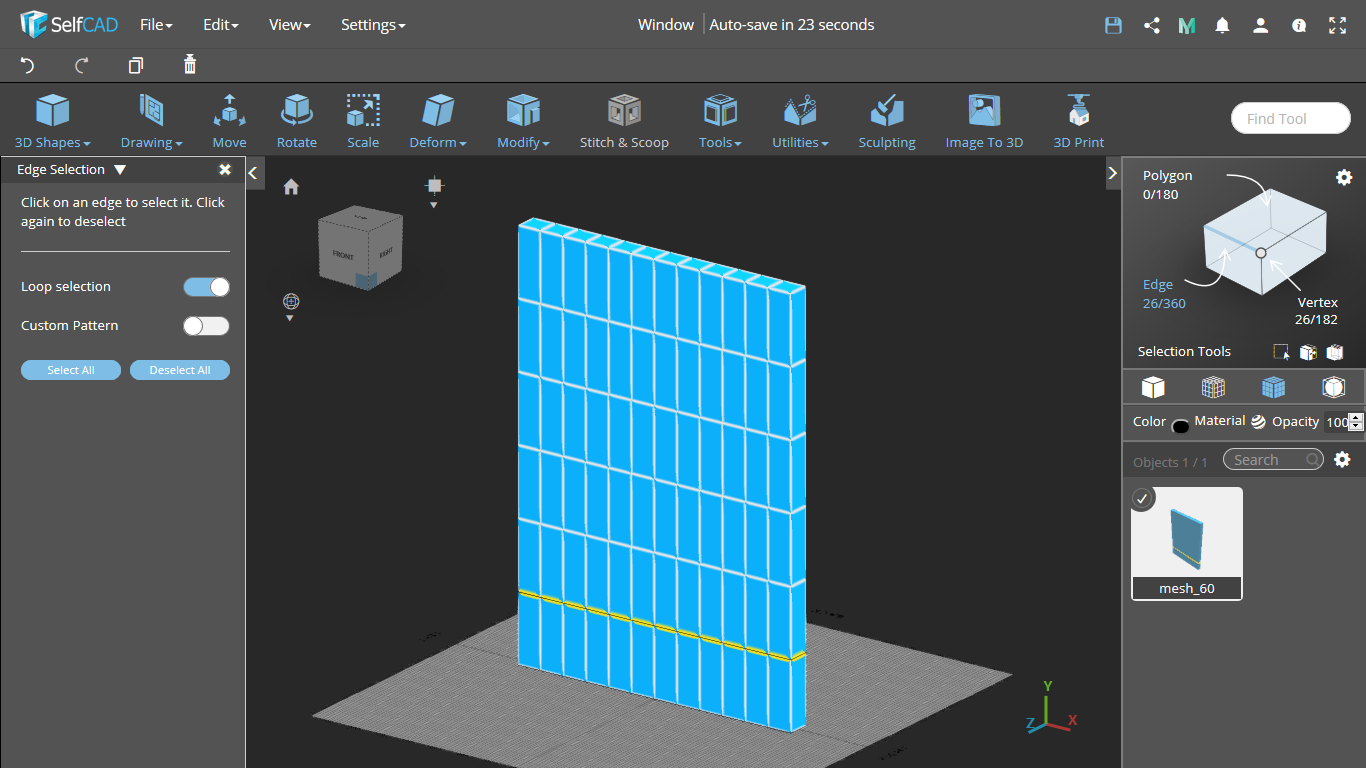Screen dimensions: 1366x768
Task: Open the MyMiniFactory M icon
Action: (x=1187, y=26)
